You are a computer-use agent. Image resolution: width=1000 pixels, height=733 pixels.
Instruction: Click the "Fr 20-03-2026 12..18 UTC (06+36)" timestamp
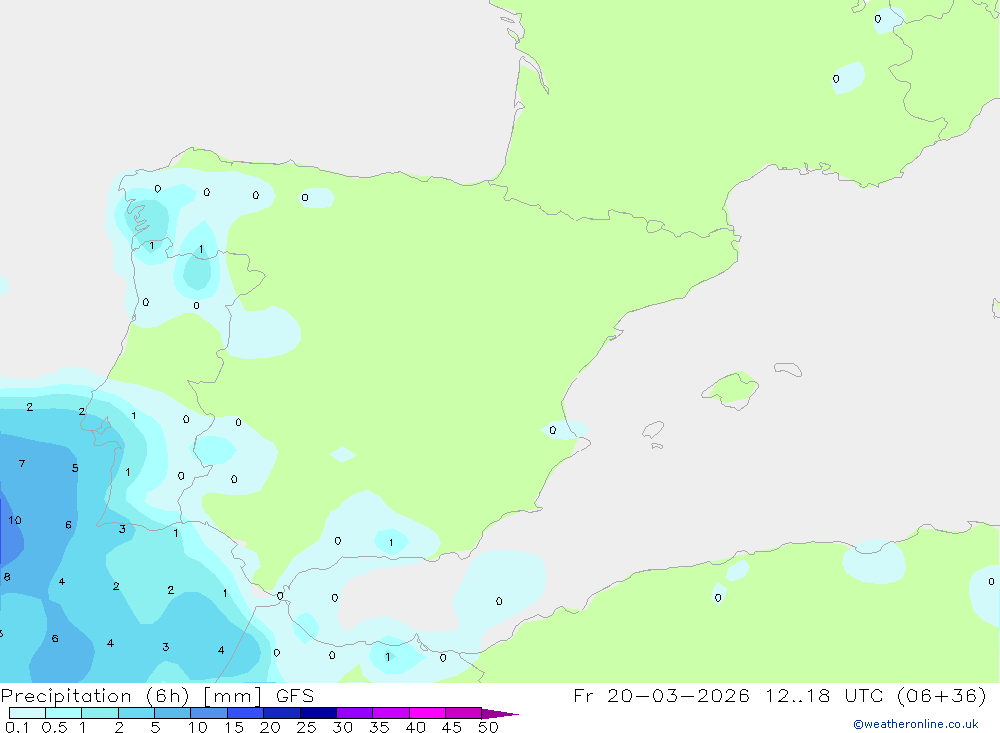pos(780,695)
